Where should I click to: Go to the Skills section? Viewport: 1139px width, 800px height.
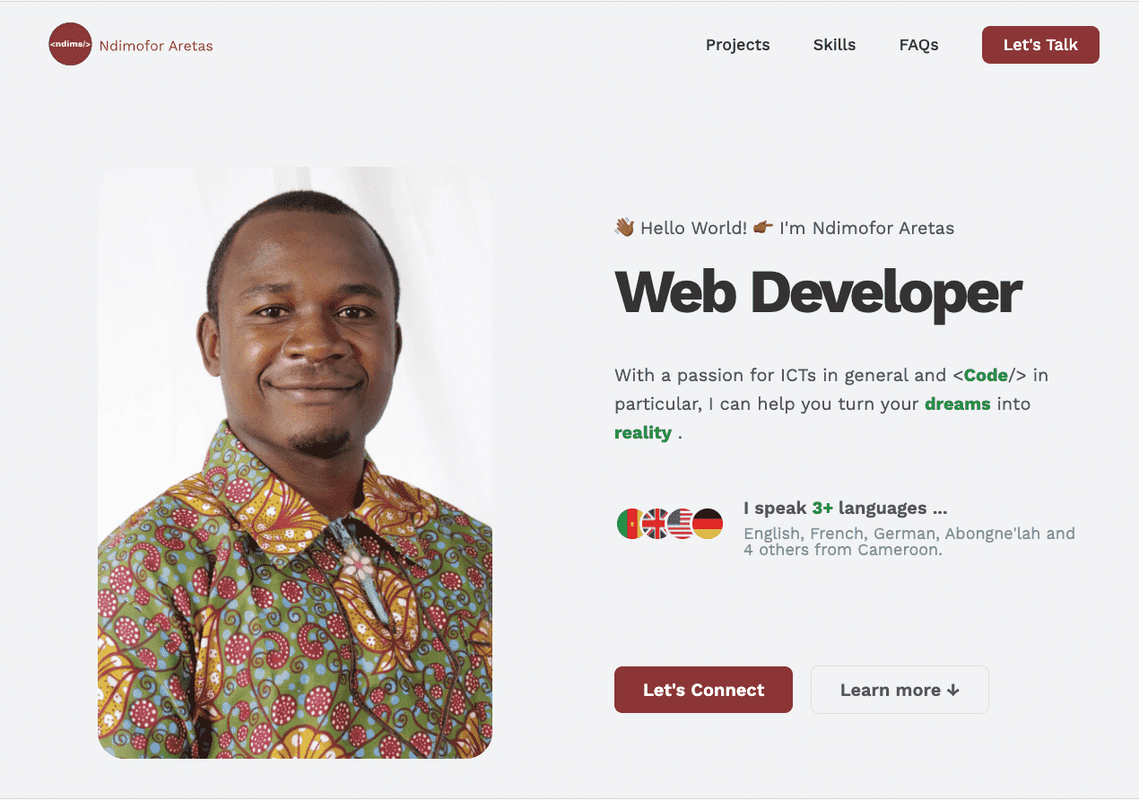[x=834, y=45]
